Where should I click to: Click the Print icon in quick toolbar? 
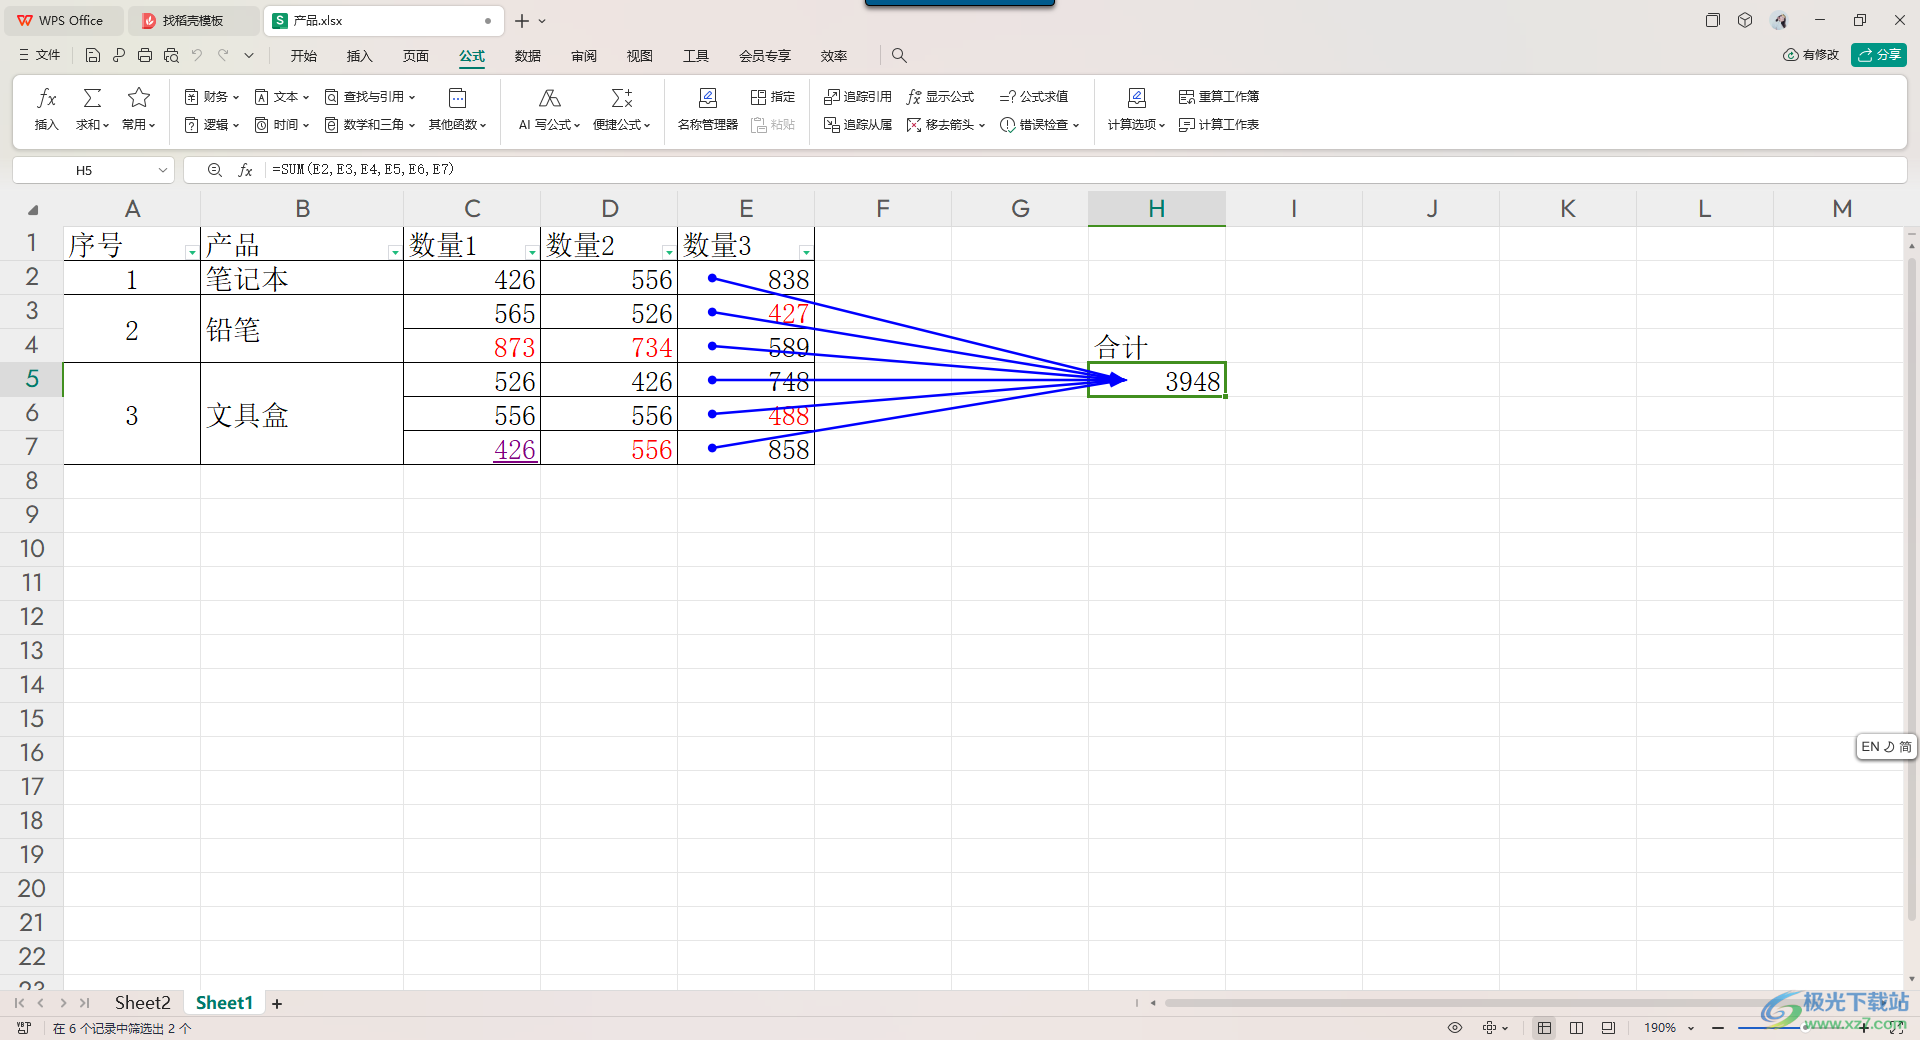click(145, 56)
